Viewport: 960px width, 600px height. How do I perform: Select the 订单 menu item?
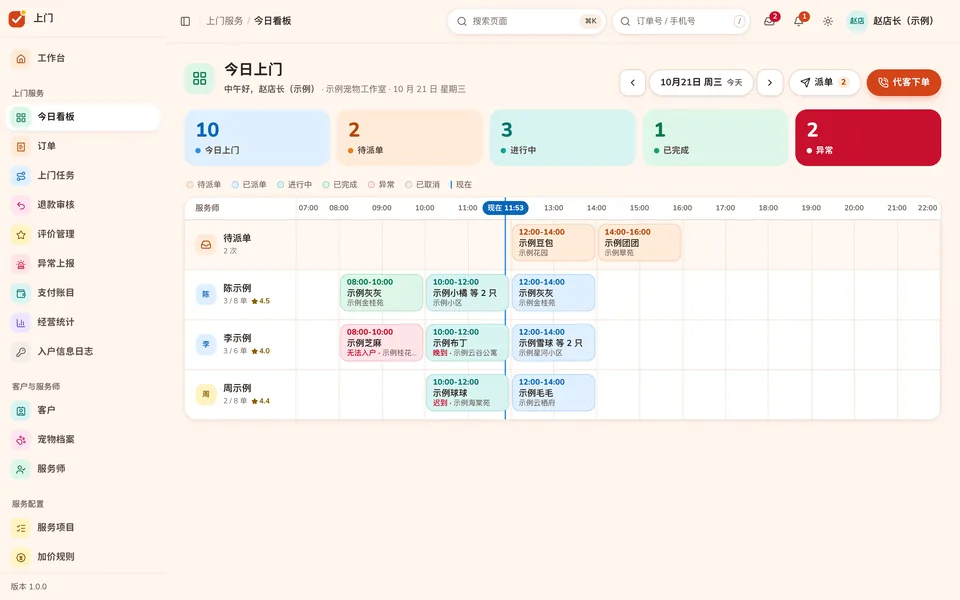(x=83, y=146)
